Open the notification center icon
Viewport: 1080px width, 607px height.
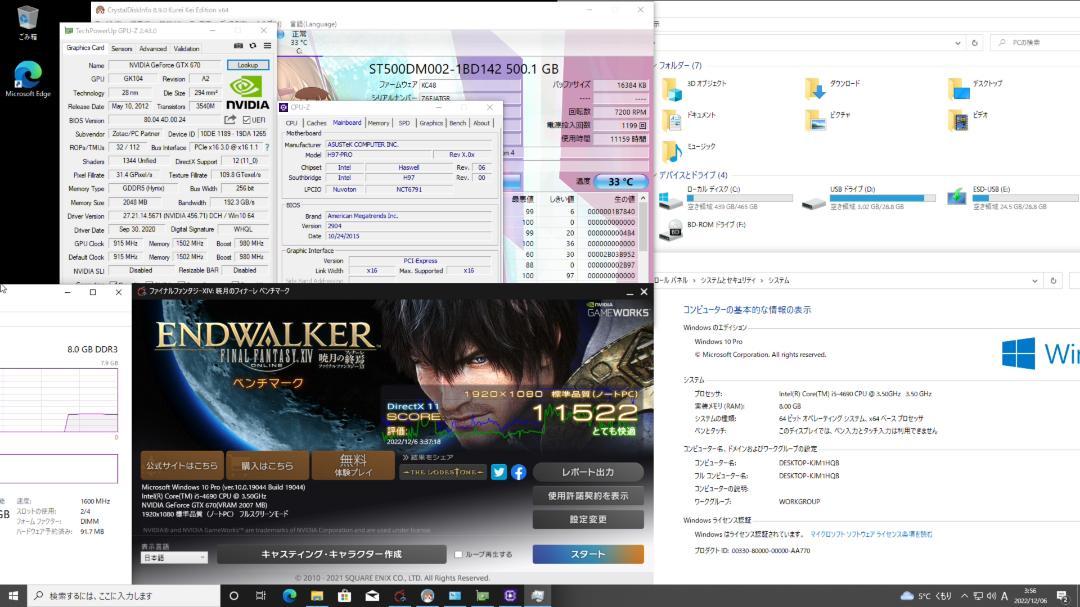[x=1062, y=595]
